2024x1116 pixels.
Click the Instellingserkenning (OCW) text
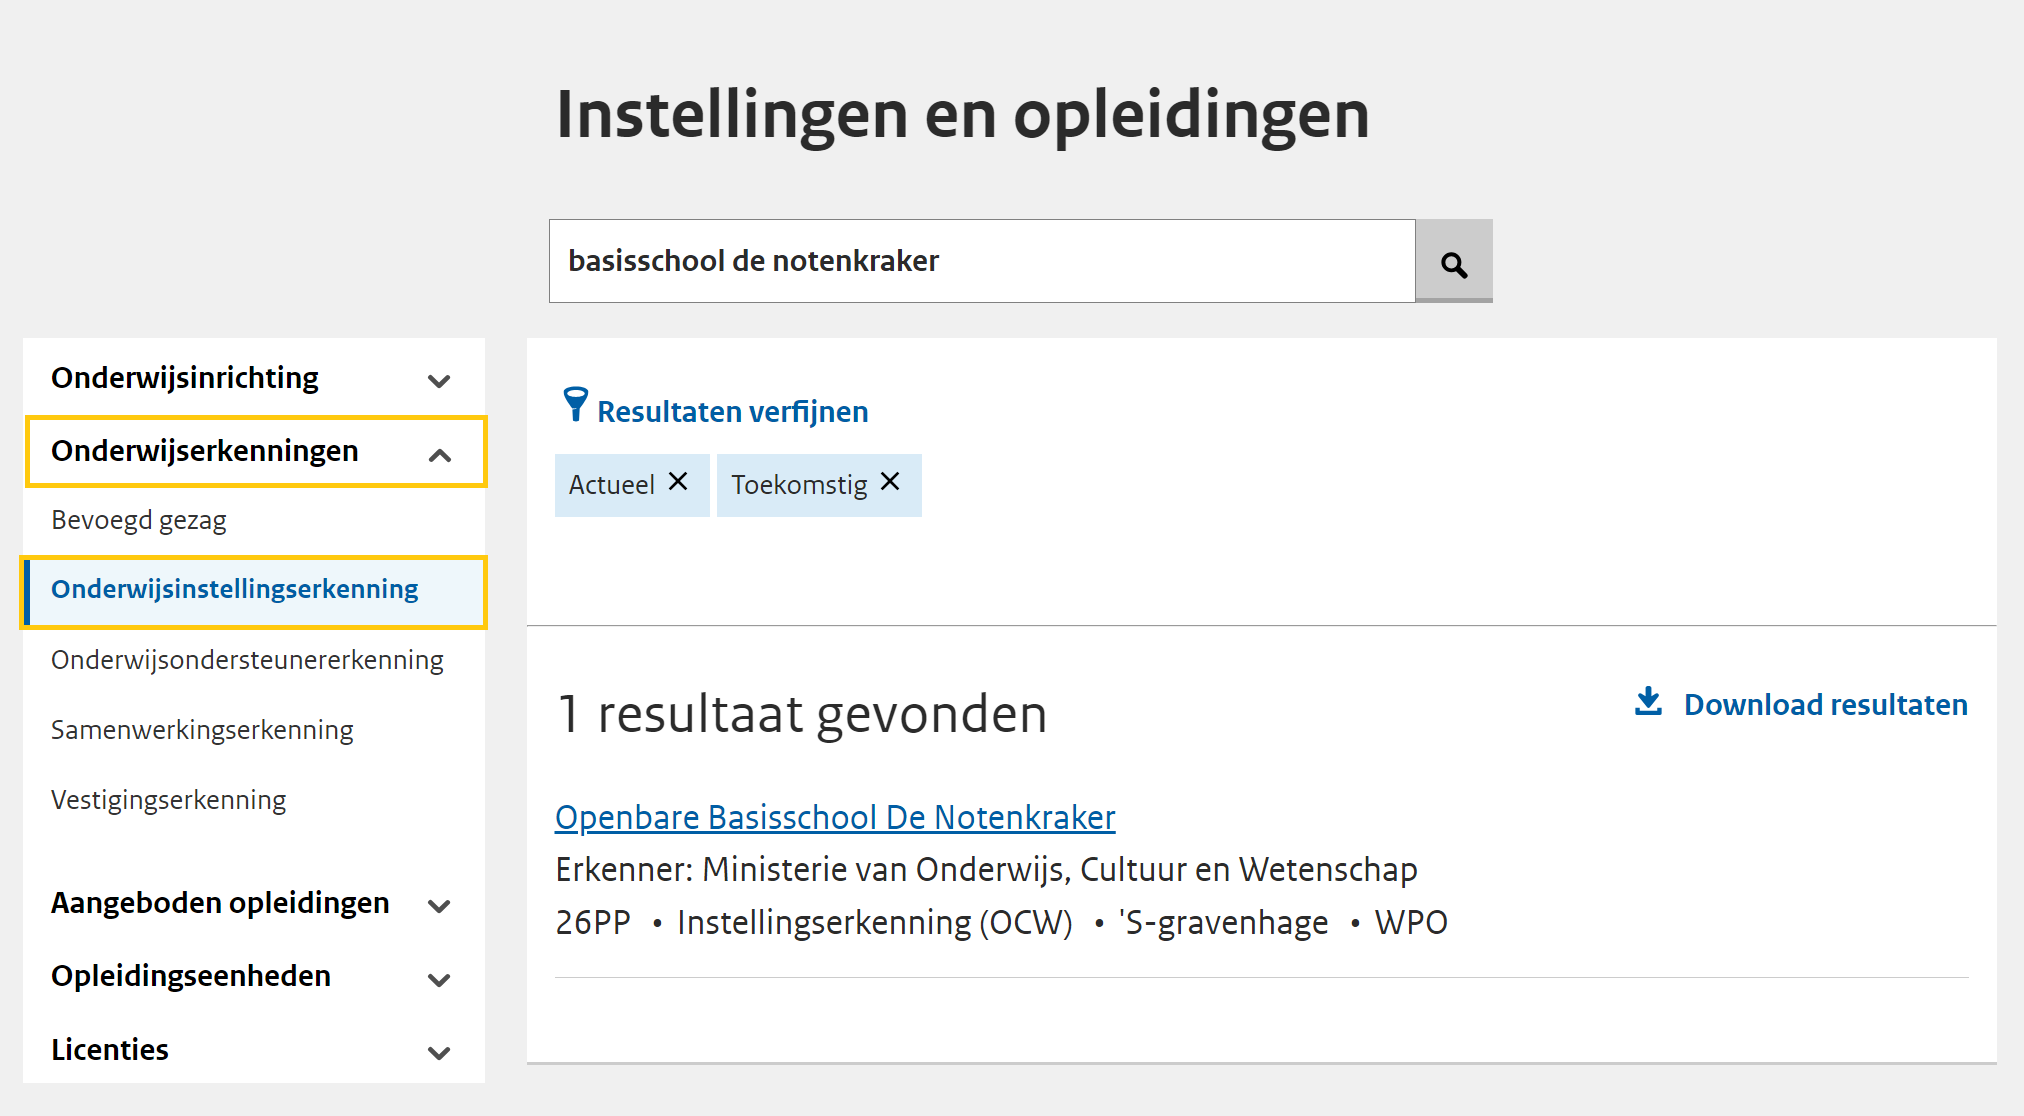coord(875,922)
